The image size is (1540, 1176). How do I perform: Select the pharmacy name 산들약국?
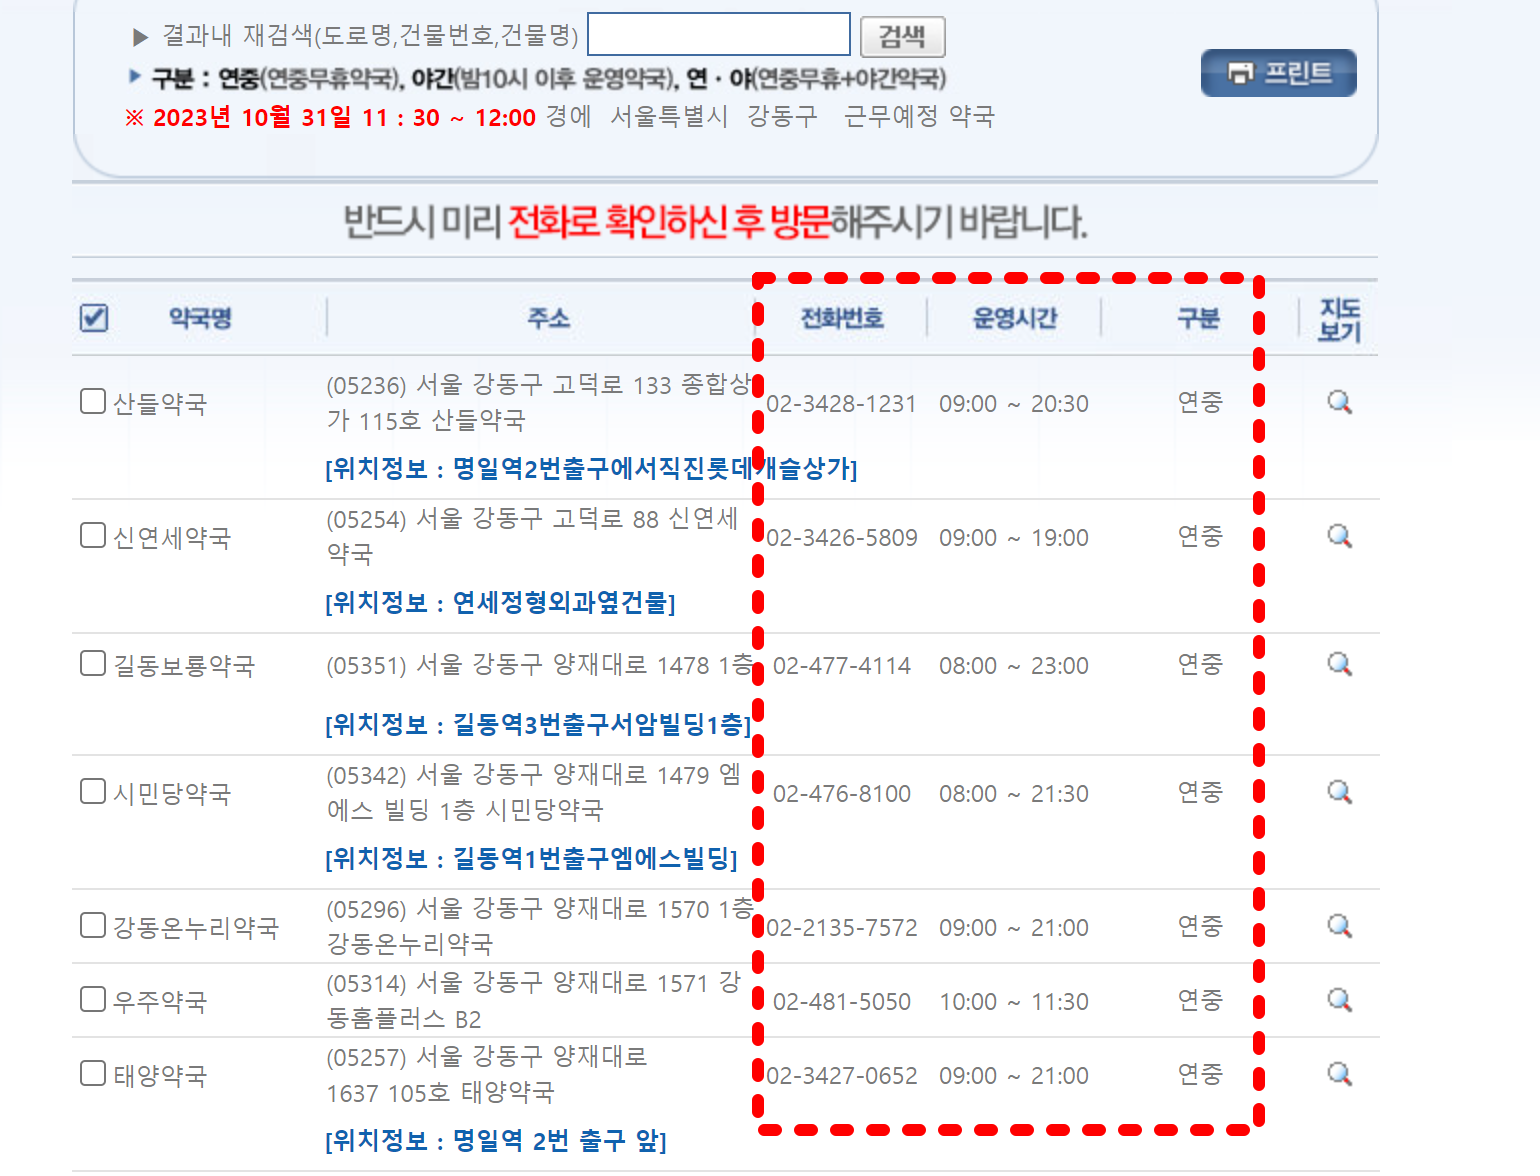pos(160,404)
